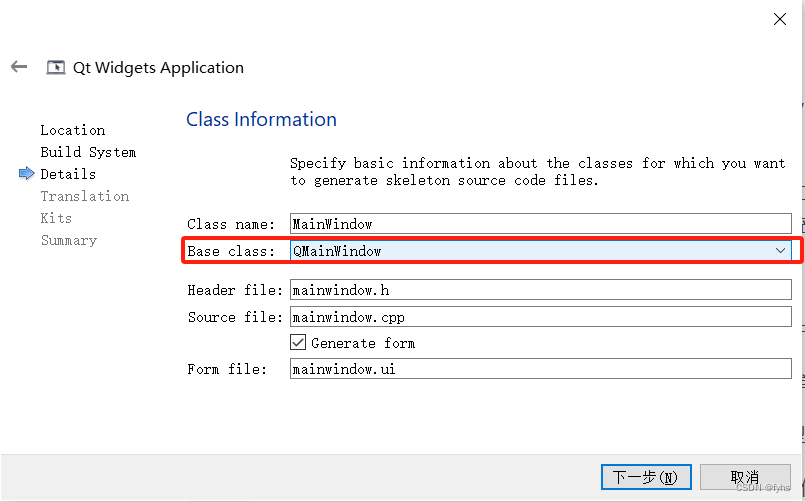Image resolution: width=805 pixels, height=502 pixels.
Task: Go back with the arrow beside Qt Widgets Application
Action: tap(19, 67)
